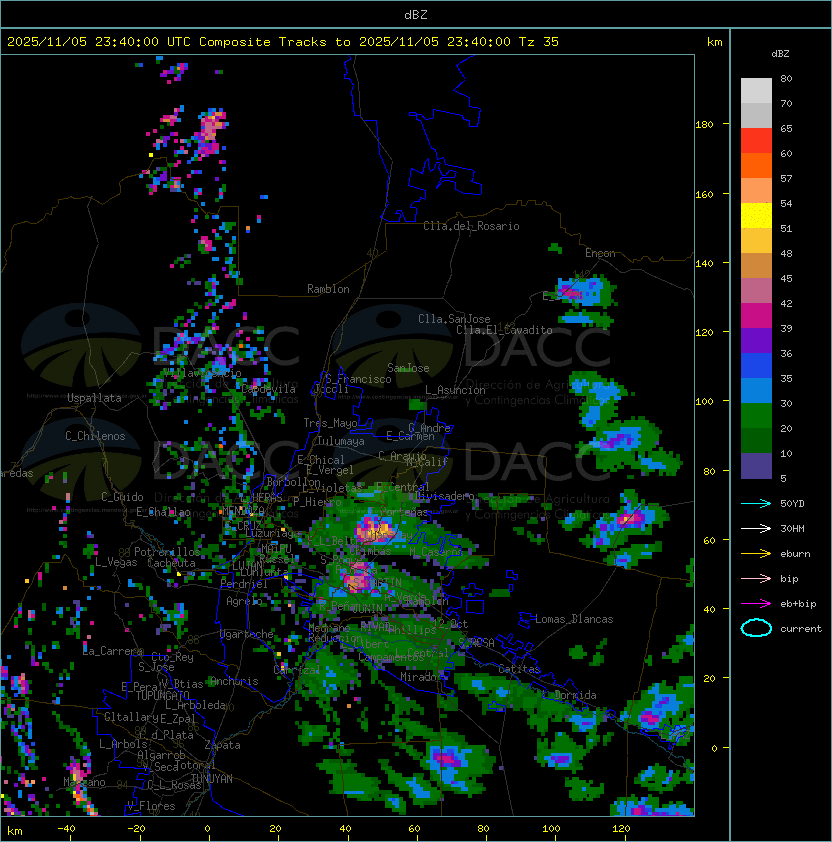Click the Composite Tracks timestamp header
This screenshot has width=832, height=842.
(283, 42)
